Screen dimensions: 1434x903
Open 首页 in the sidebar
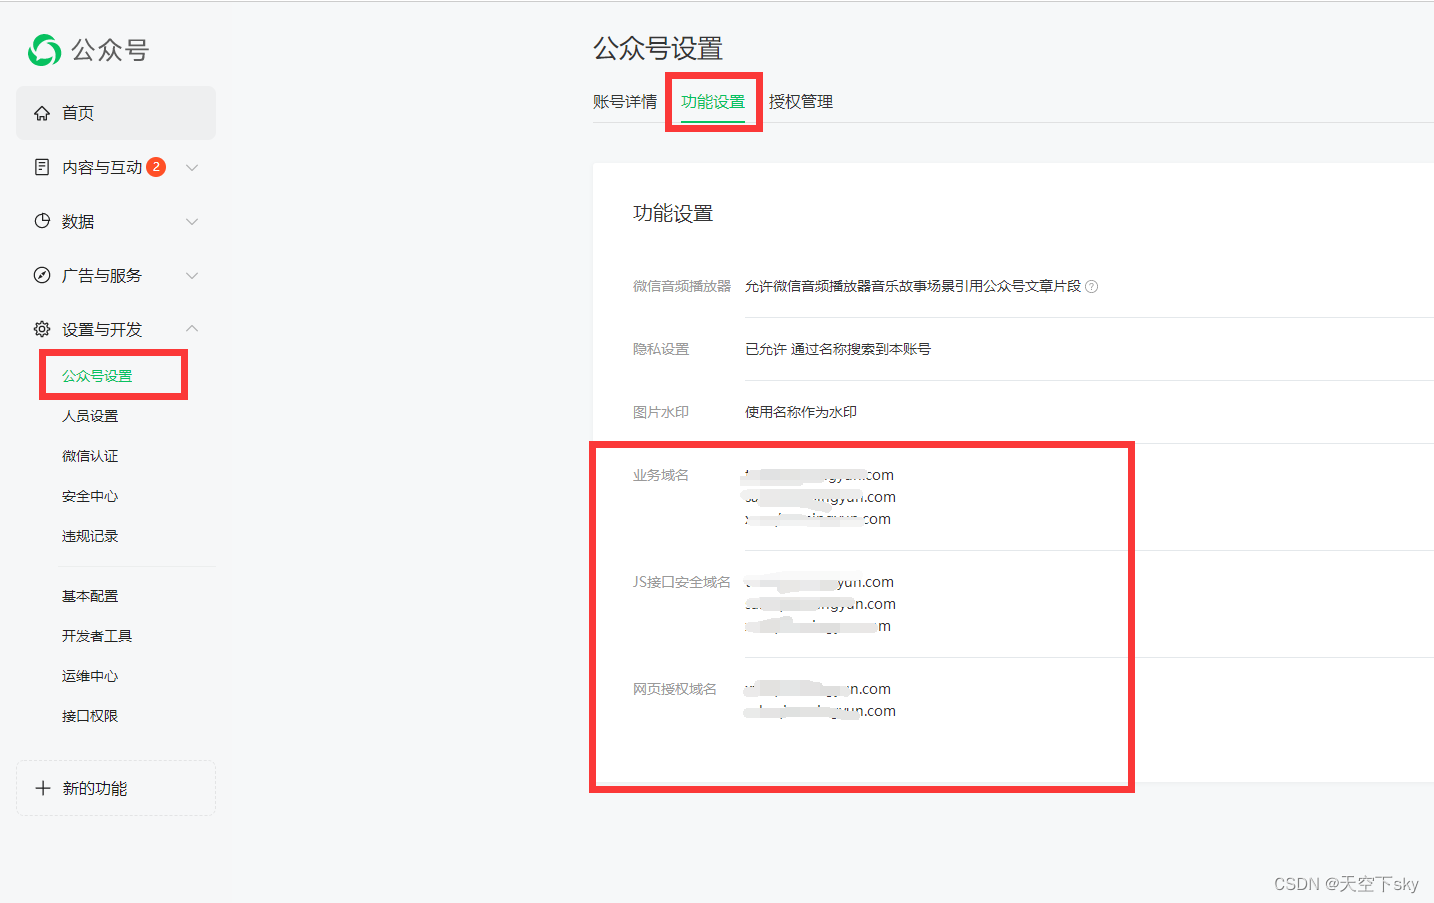pos(116,113)
